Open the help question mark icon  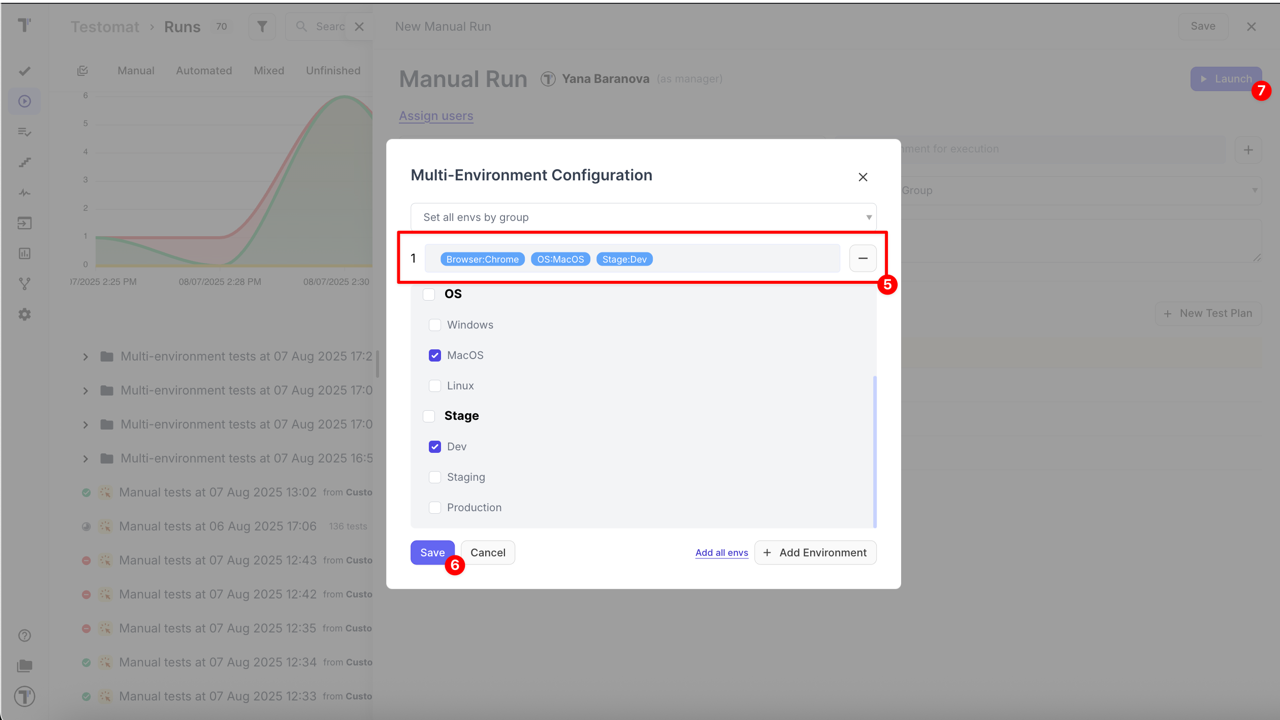pos(25,635)
